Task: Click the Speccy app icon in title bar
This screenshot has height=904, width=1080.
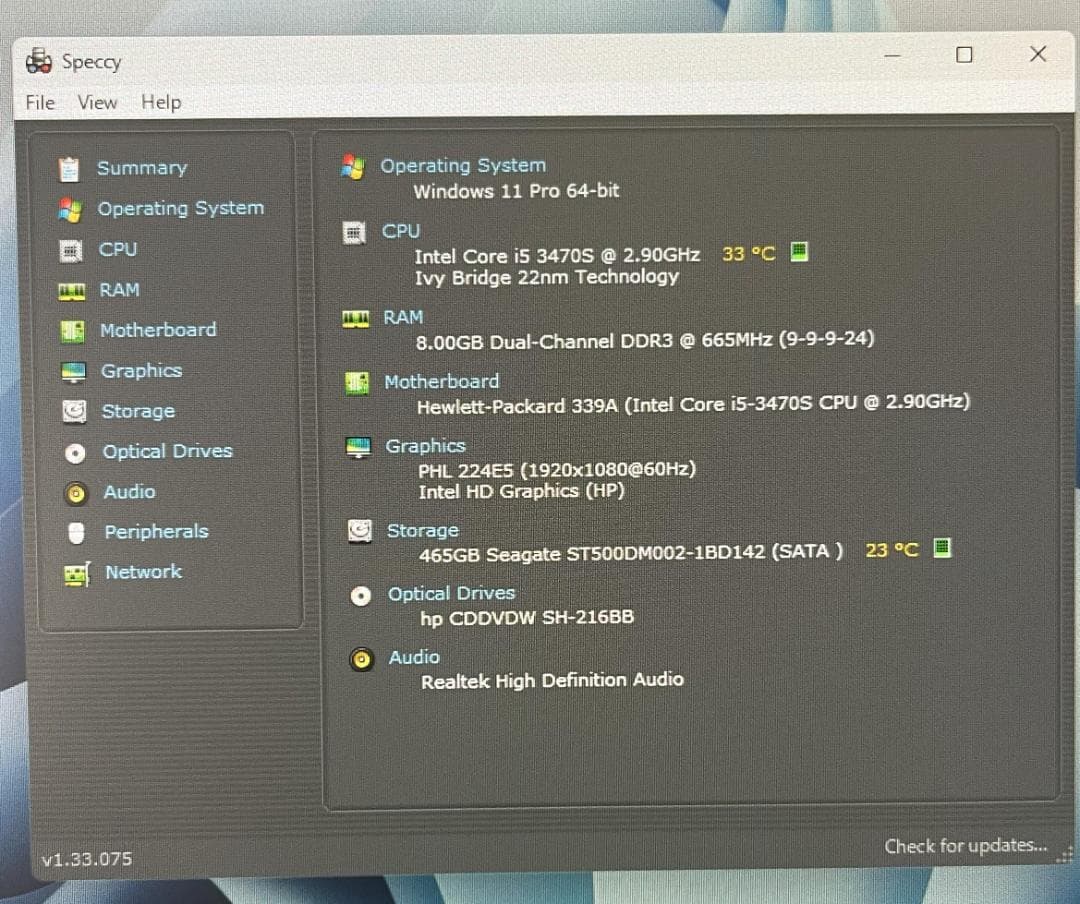Action: [x=39, y=61]
